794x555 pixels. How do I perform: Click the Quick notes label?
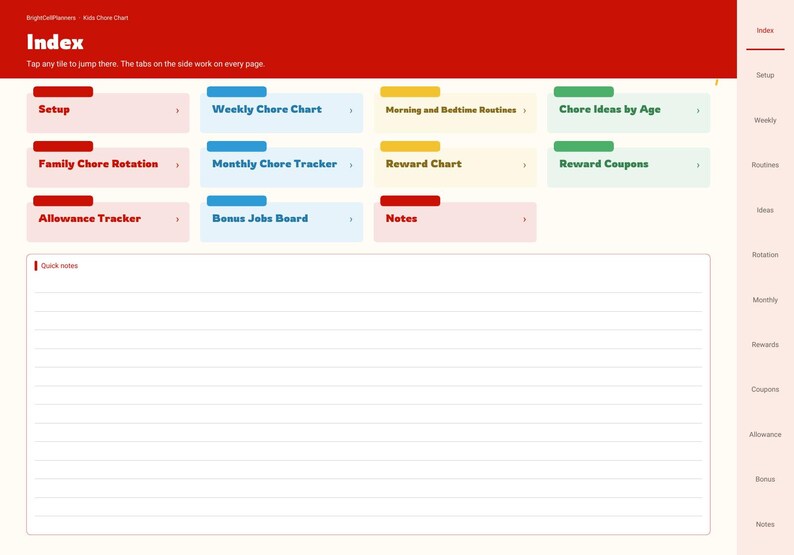click(59, 266)
